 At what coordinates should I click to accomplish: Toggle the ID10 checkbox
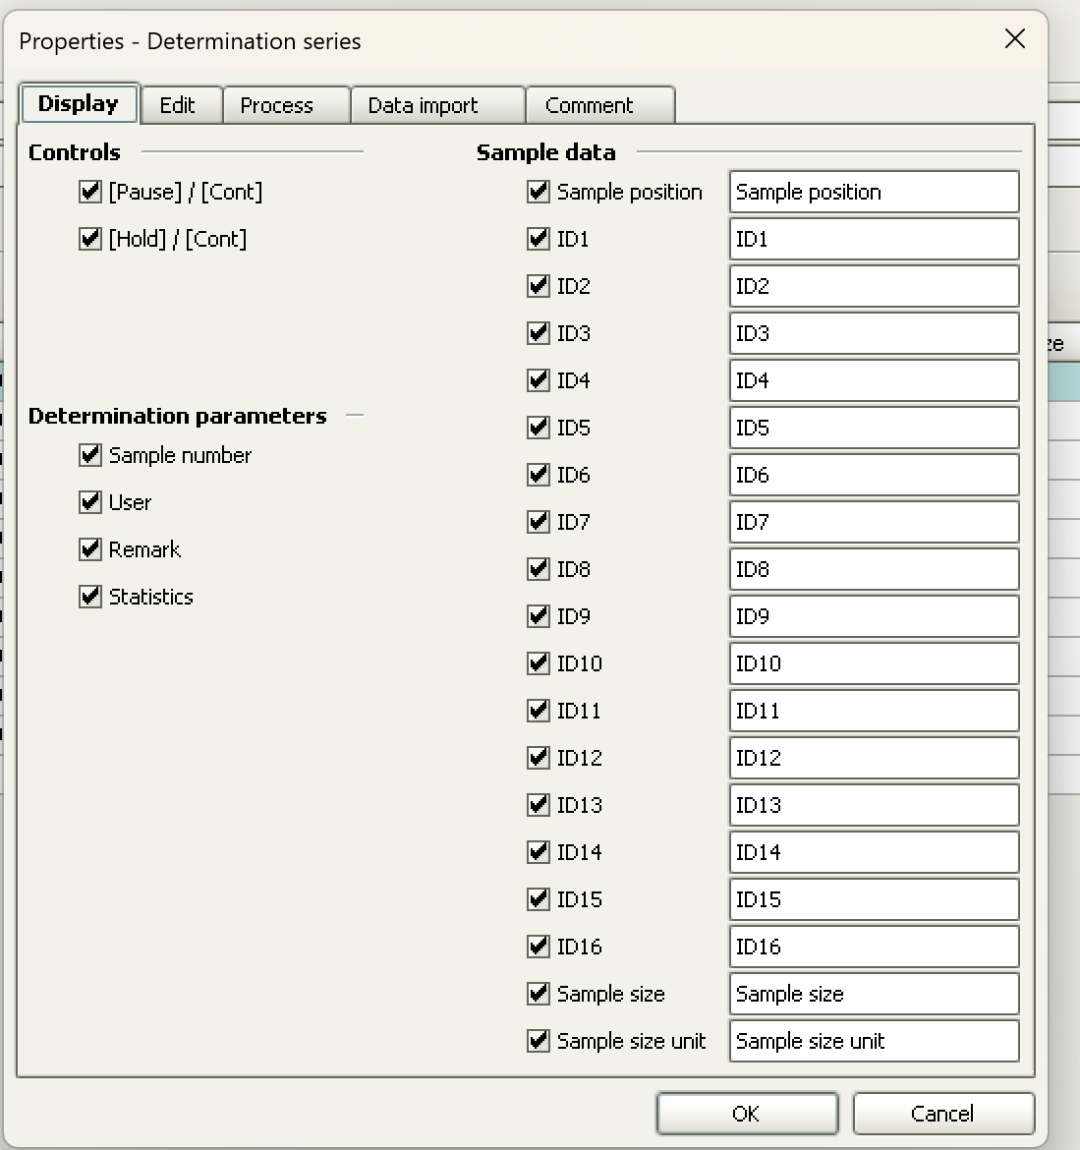538,664
